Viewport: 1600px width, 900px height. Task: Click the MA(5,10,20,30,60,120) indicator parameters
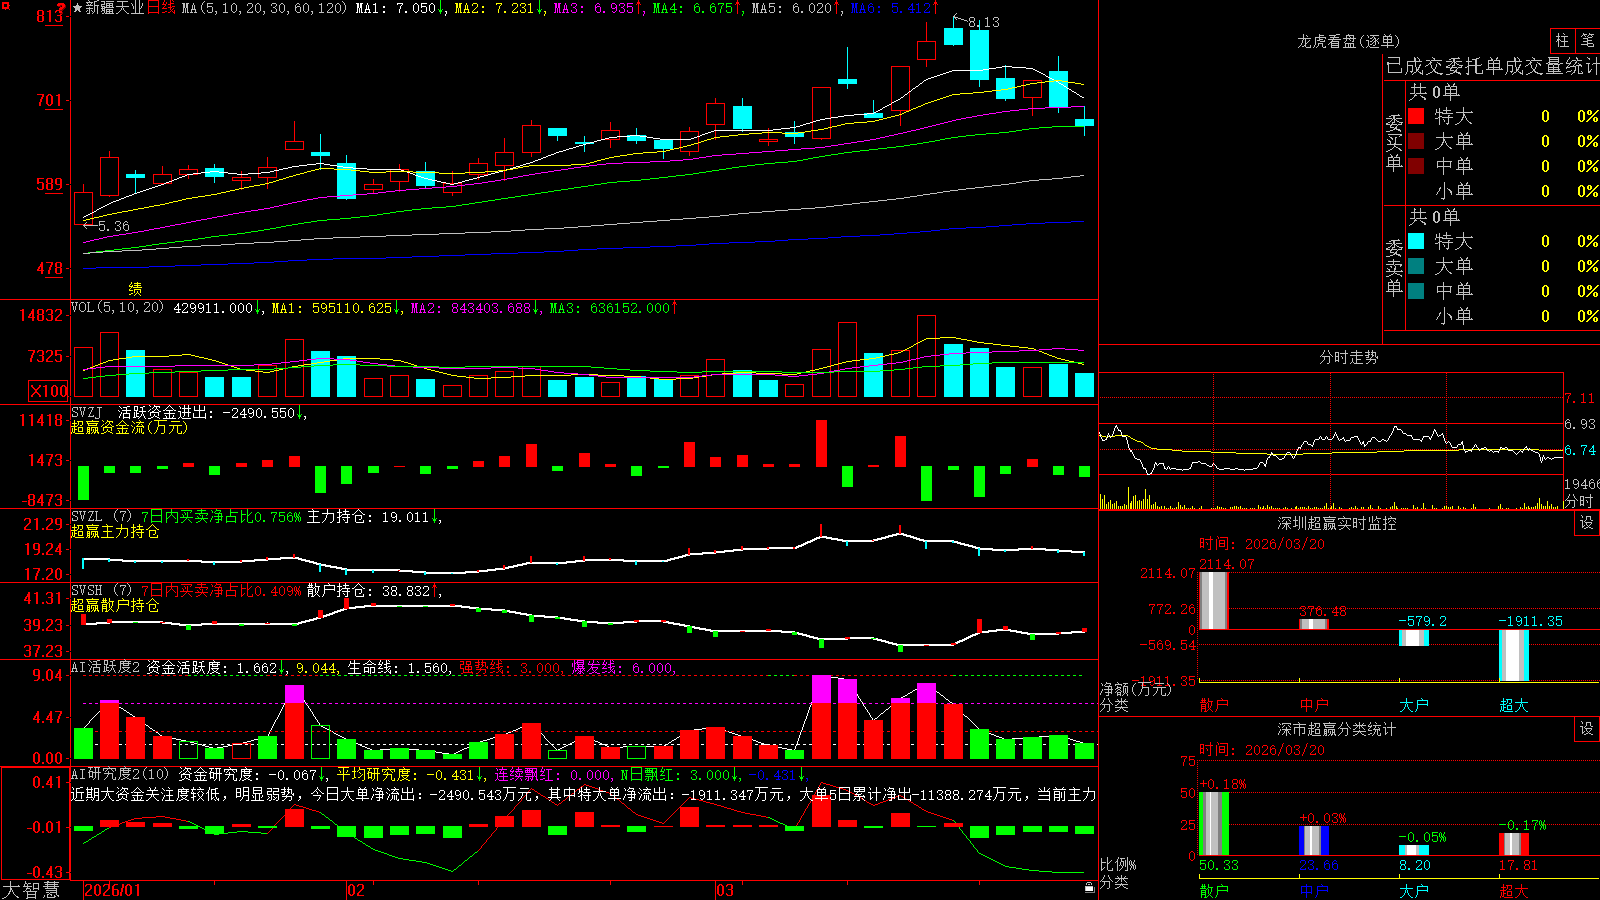264,8
